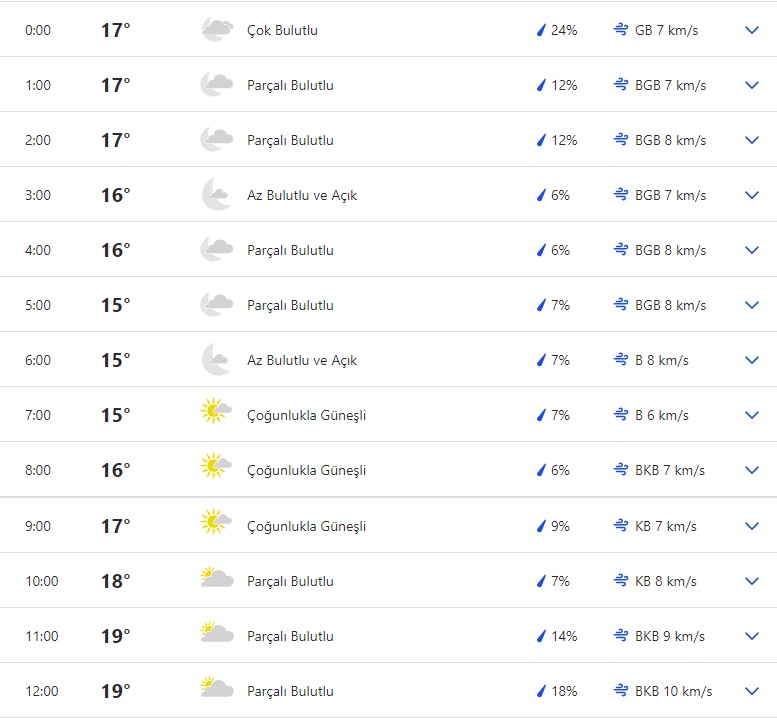The image size is (777, 719).
Task: Click the raindrop icon next to 24%
Action: click(541, 30)
